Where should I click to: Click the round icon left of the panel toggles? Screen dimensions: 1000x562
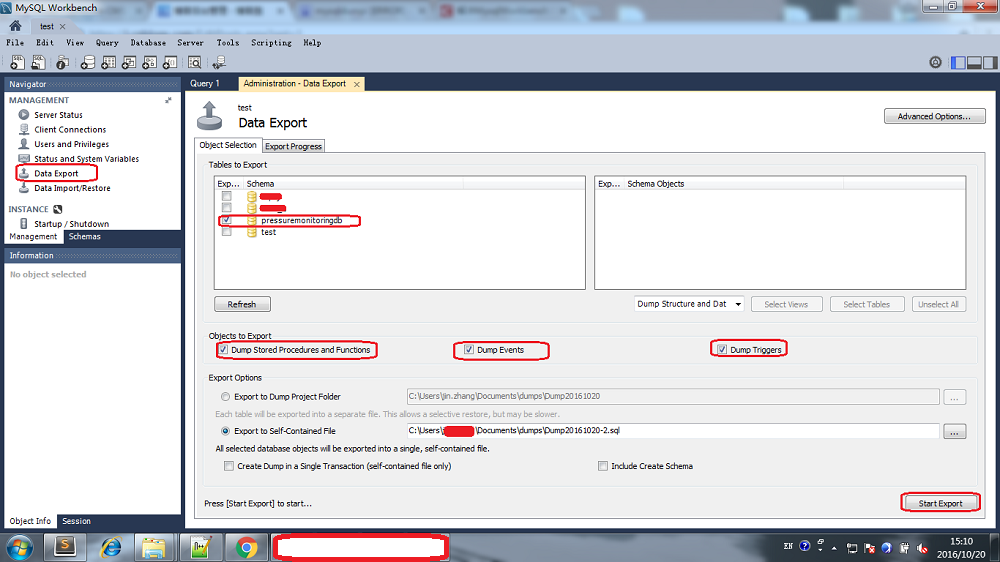[x=935, y=62]
